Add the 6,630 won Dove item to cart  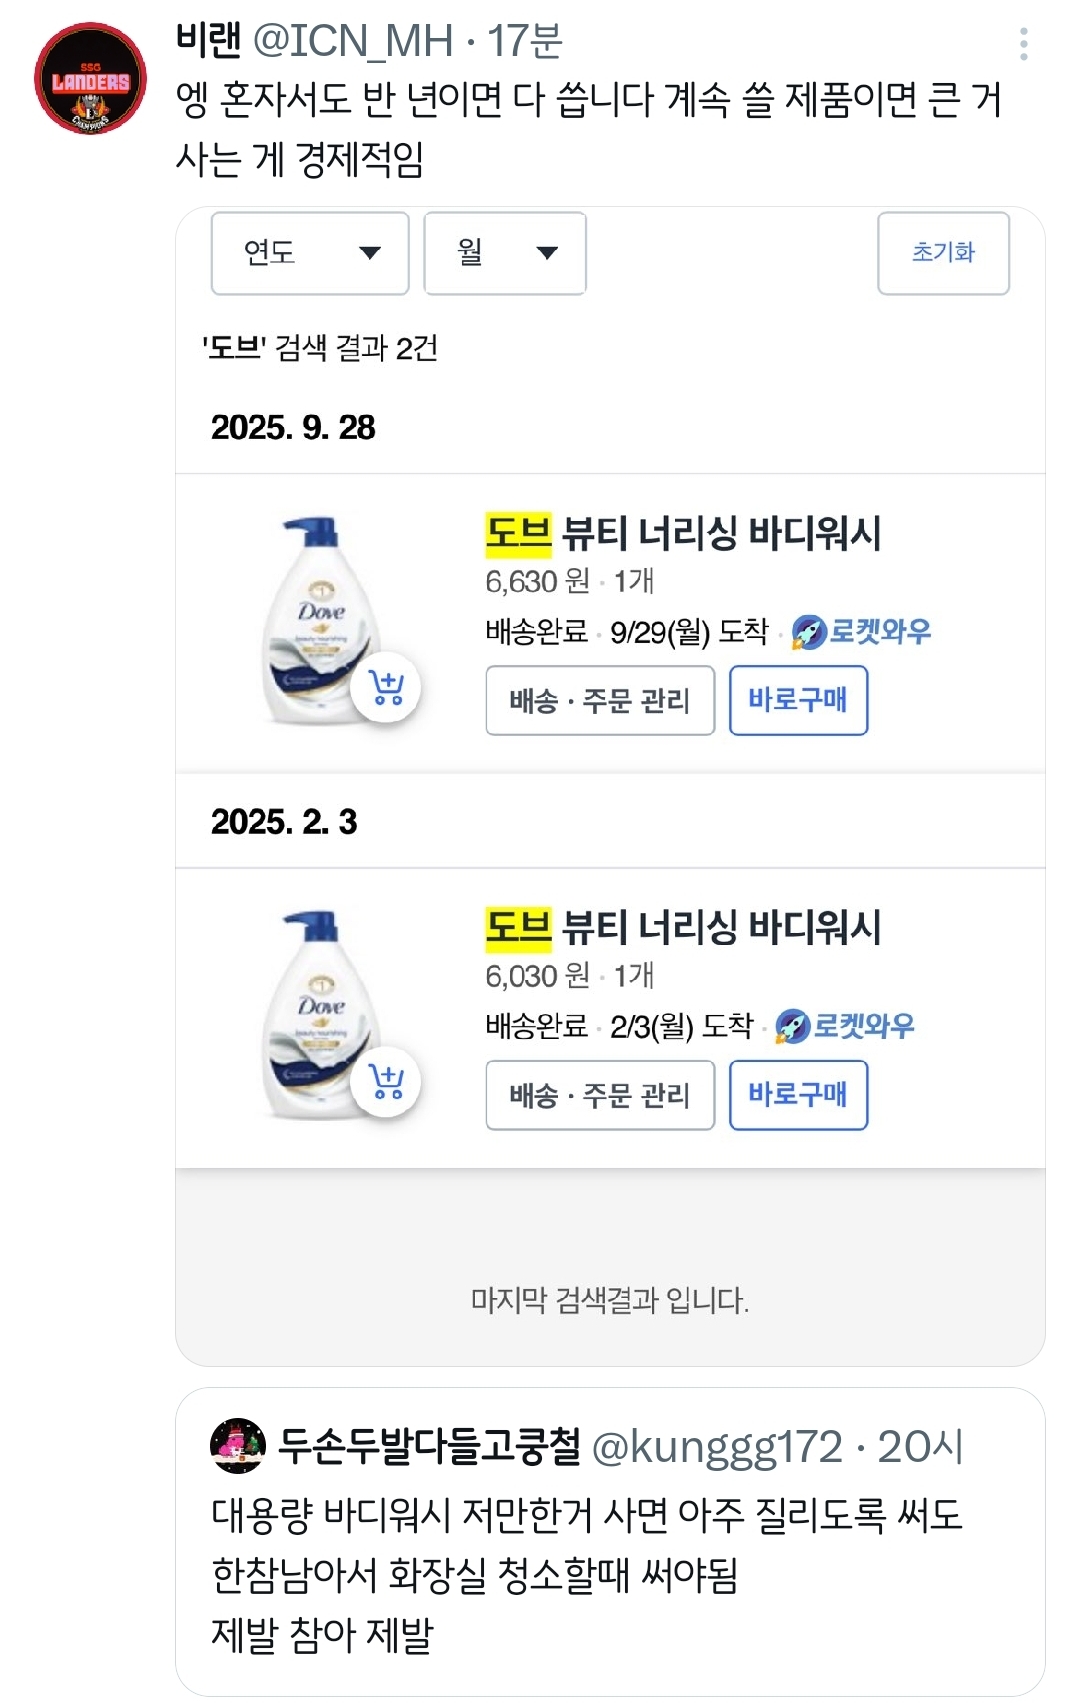tap(386, 688)
